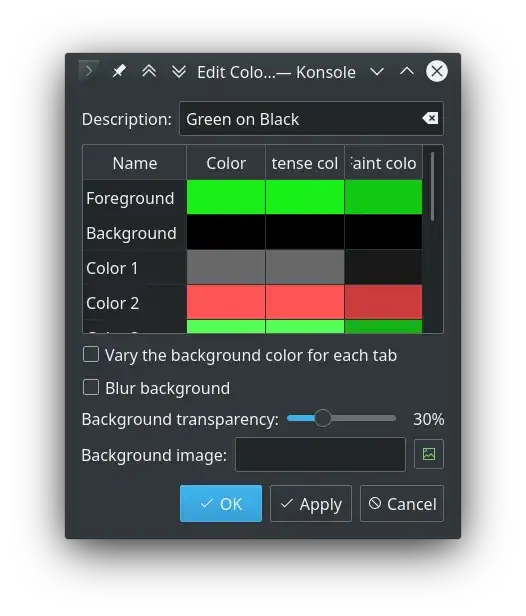Viewport: 526px width, 616px height.
Task: Click the Name column header
Action: click(x=135, y=163)
